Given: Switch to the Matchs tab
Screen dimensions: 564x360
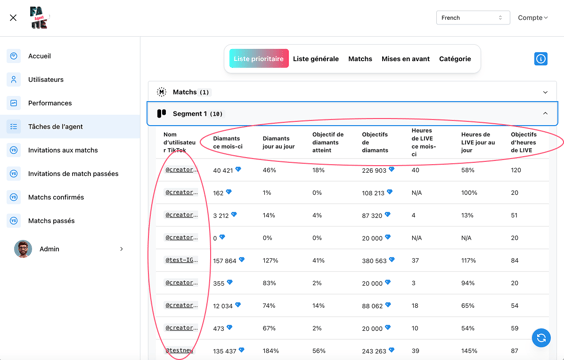Looking at the screenshot, I should (360, 59).
